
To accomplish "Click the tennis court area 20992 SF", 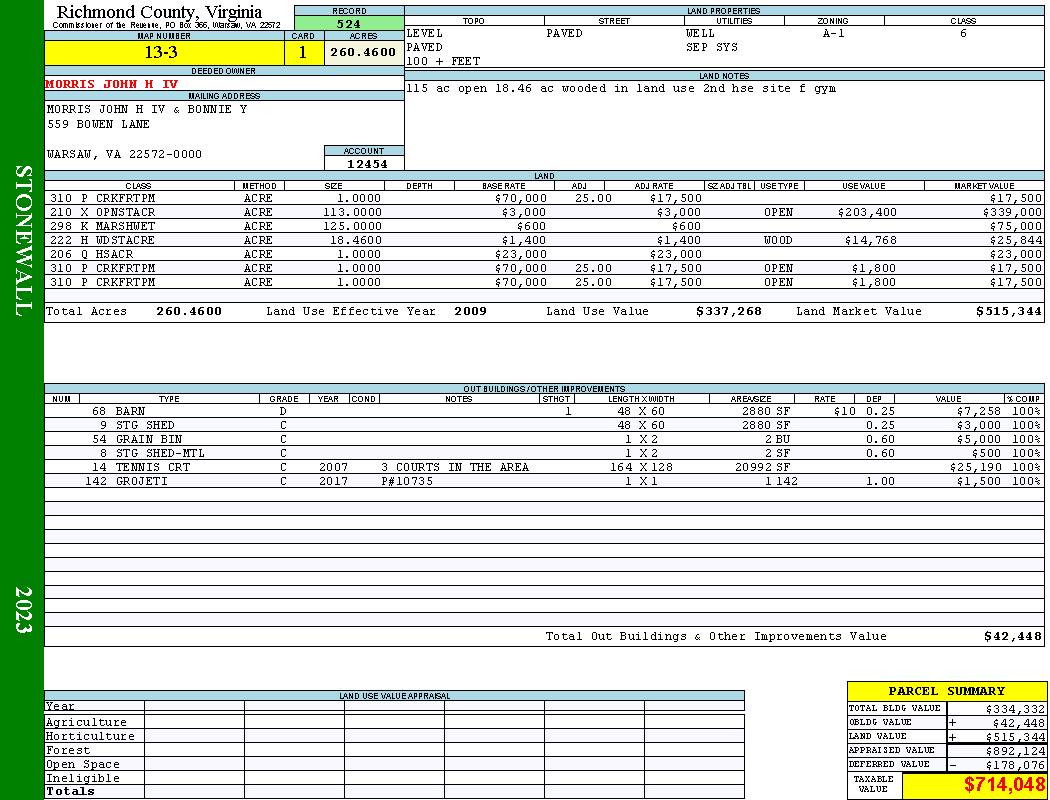I will 762,467.
